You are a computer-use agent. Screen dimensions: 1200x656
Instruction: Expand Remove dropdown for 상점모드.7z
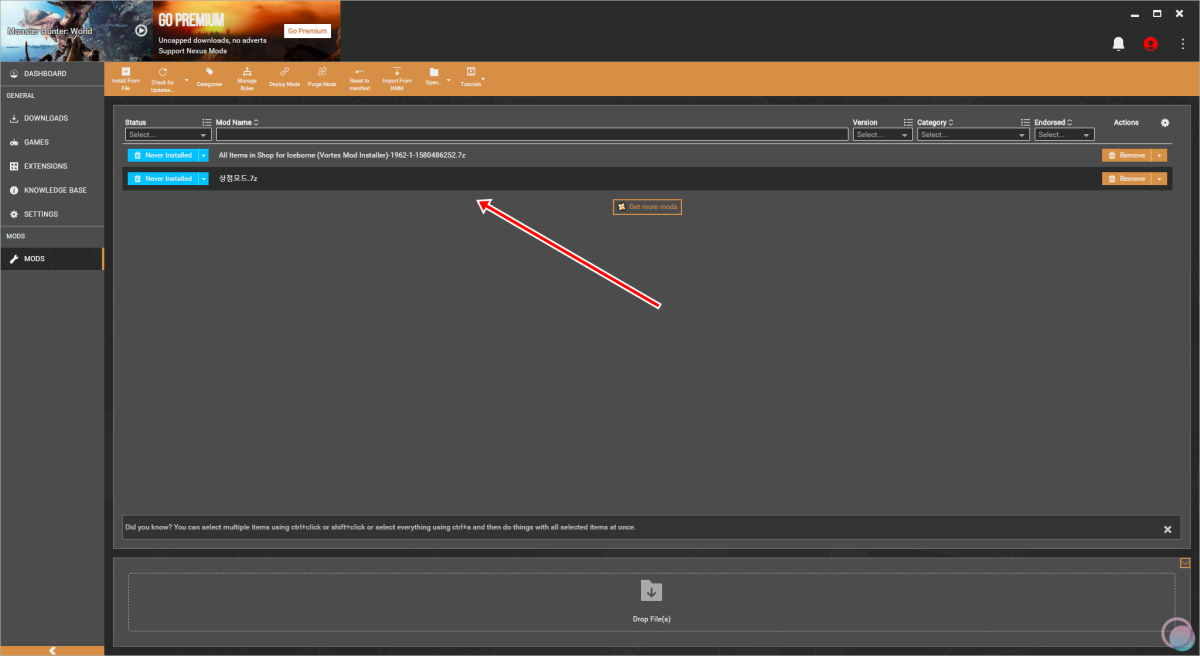[1160, 178]
